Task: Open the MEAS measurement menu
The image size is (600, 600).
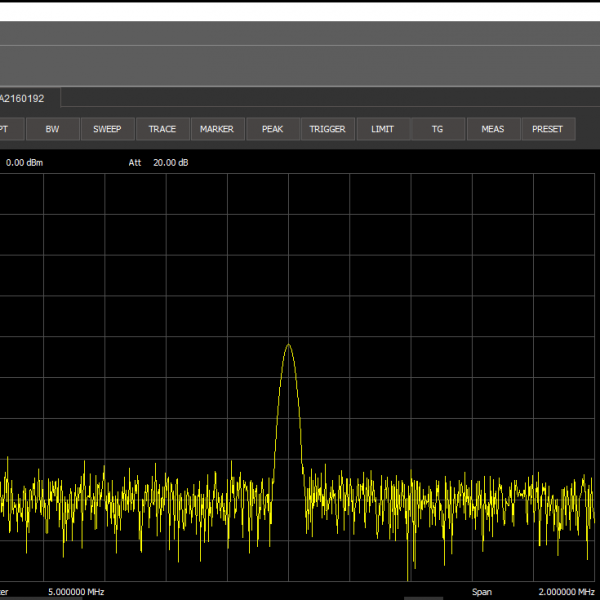Action: [492, 129]
